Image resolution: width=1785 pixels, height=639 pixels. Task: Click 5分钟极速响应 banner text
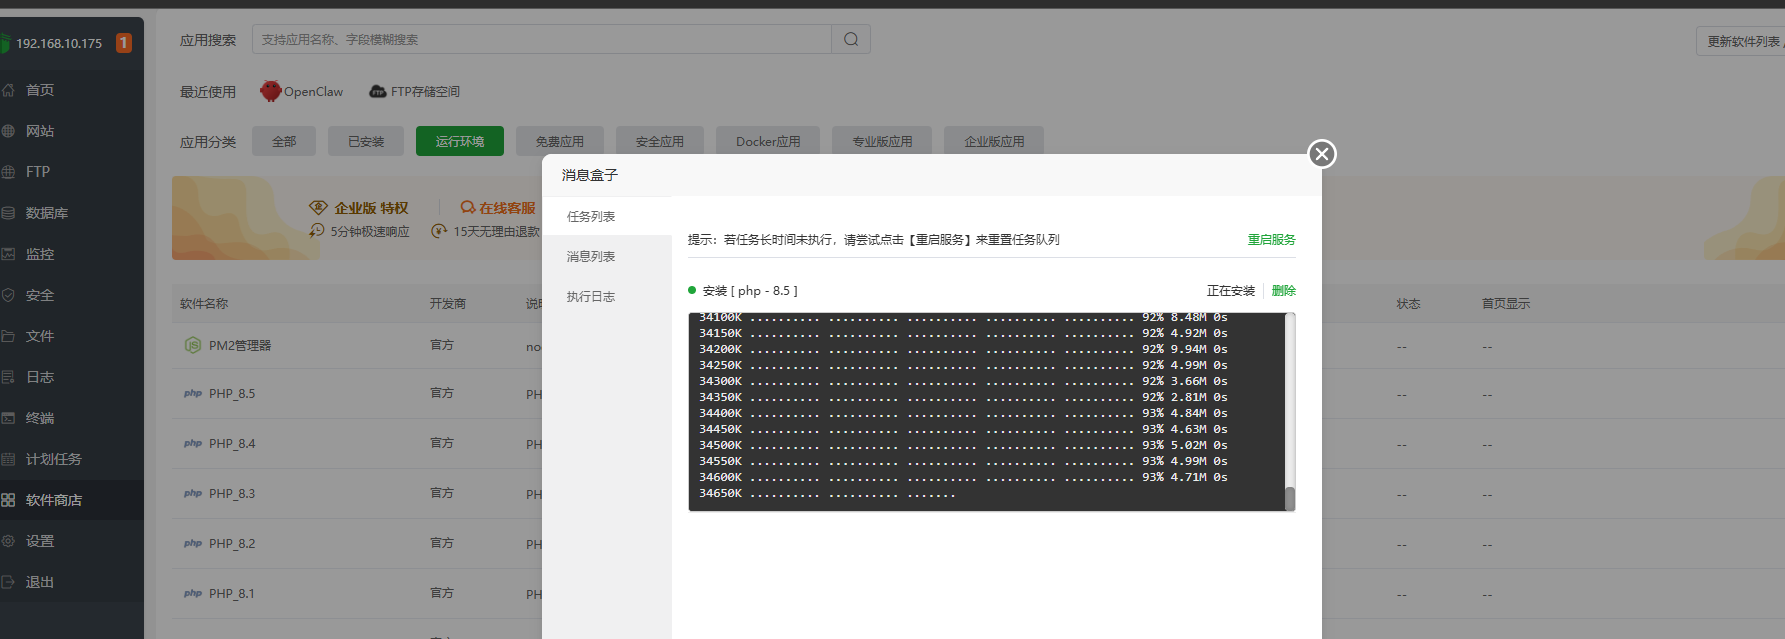(370, 231)
